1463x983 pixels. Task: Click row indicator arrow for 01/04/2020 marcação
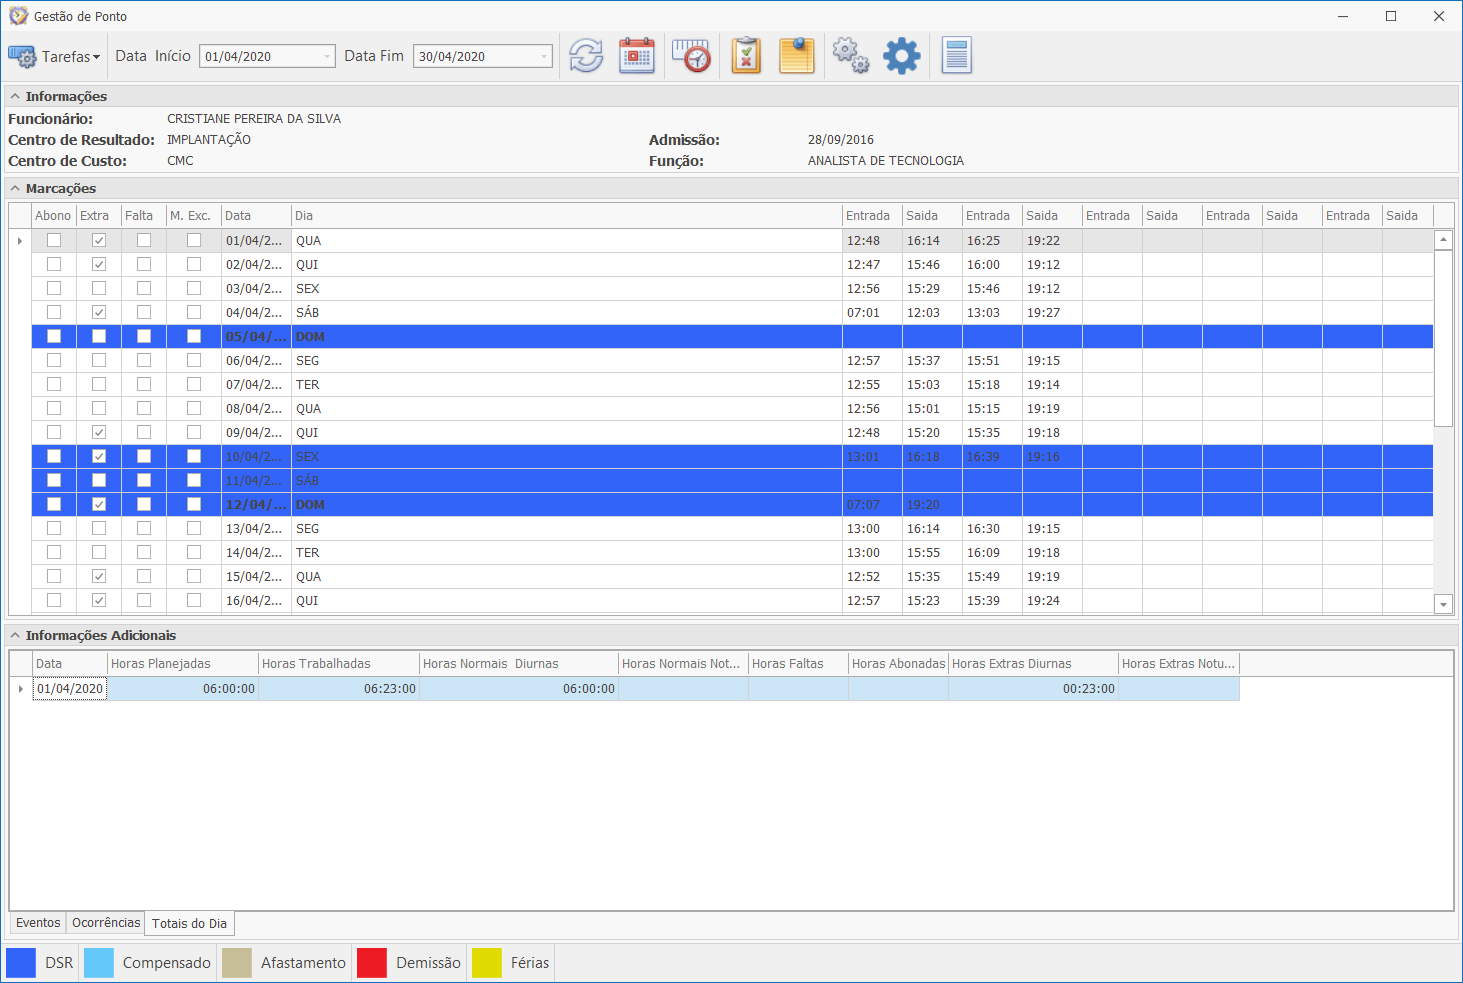tap(20, 241)
